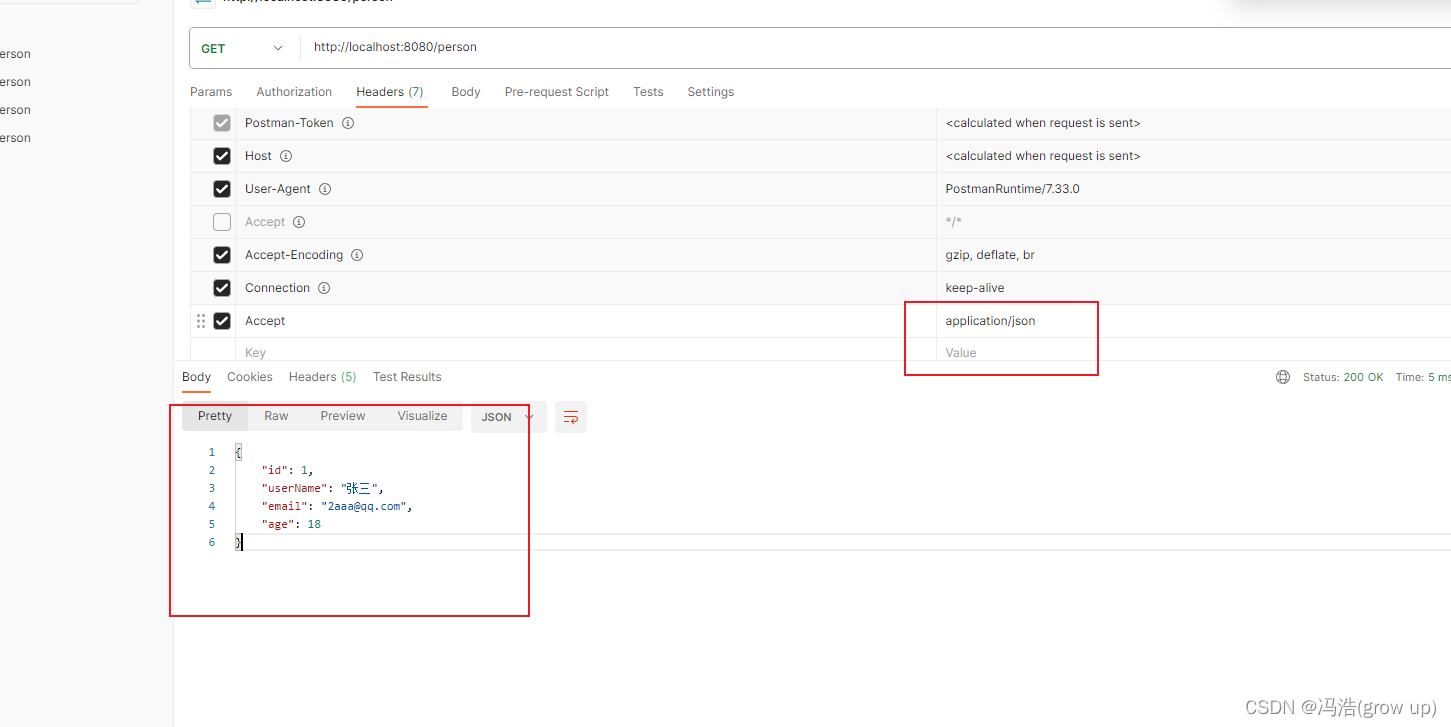Toggle the word wrap icon in response toolbar
Screen dimensions: 1451x727
pyautogui.click(x=571, y=417)
